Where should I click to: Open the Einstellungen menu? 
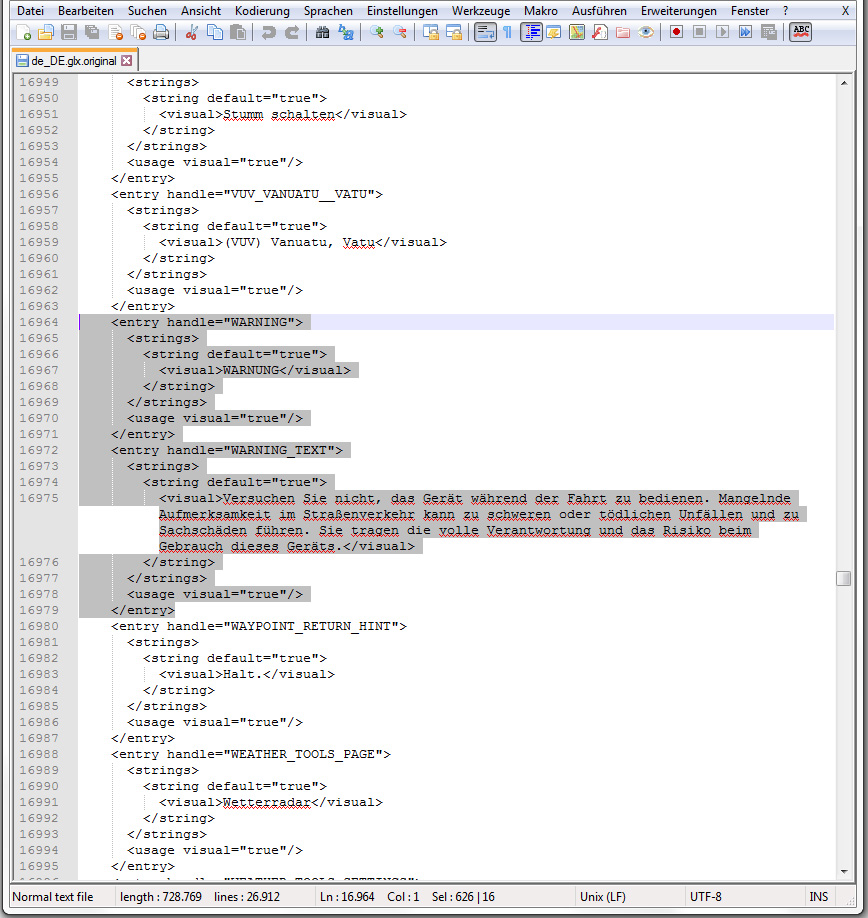(402, 11)
